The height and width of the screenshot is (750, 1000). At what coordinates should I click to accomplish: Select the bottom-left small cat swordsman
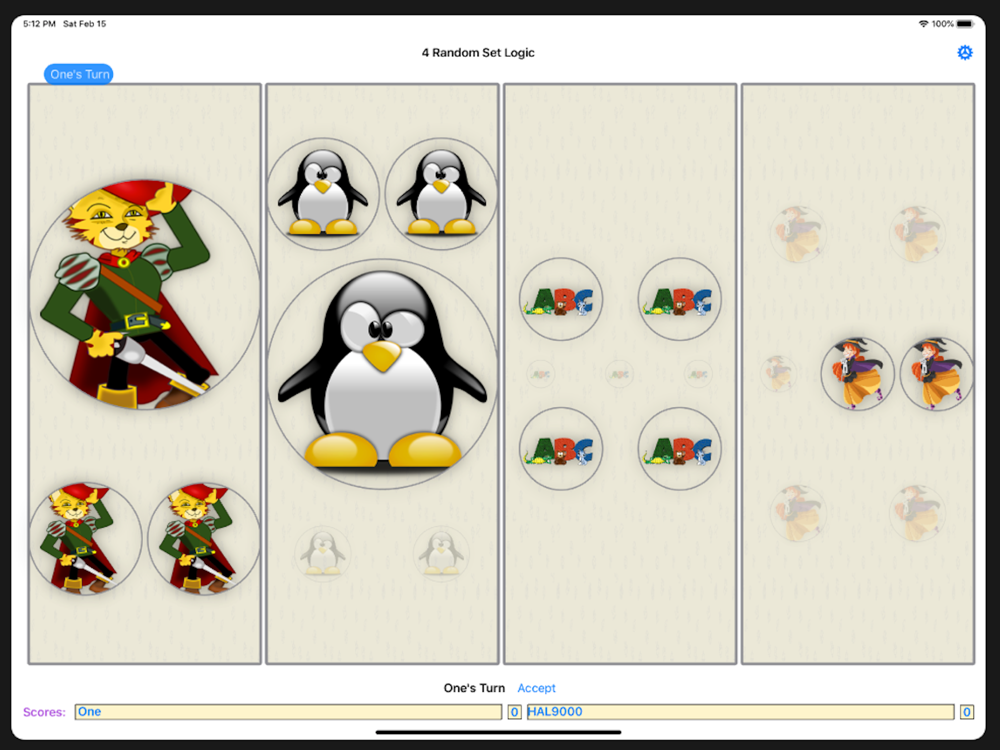[x=85, y=539]
